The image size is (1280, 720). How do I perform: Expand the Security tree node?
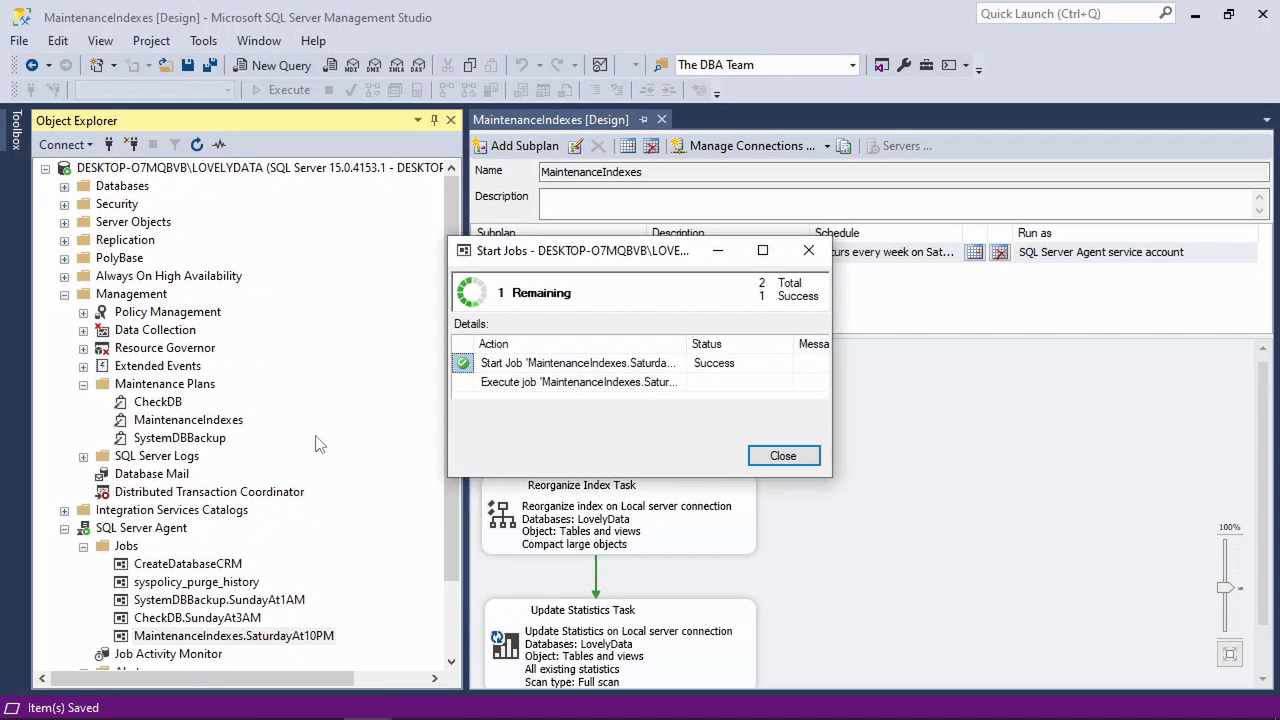coord(65,204)
